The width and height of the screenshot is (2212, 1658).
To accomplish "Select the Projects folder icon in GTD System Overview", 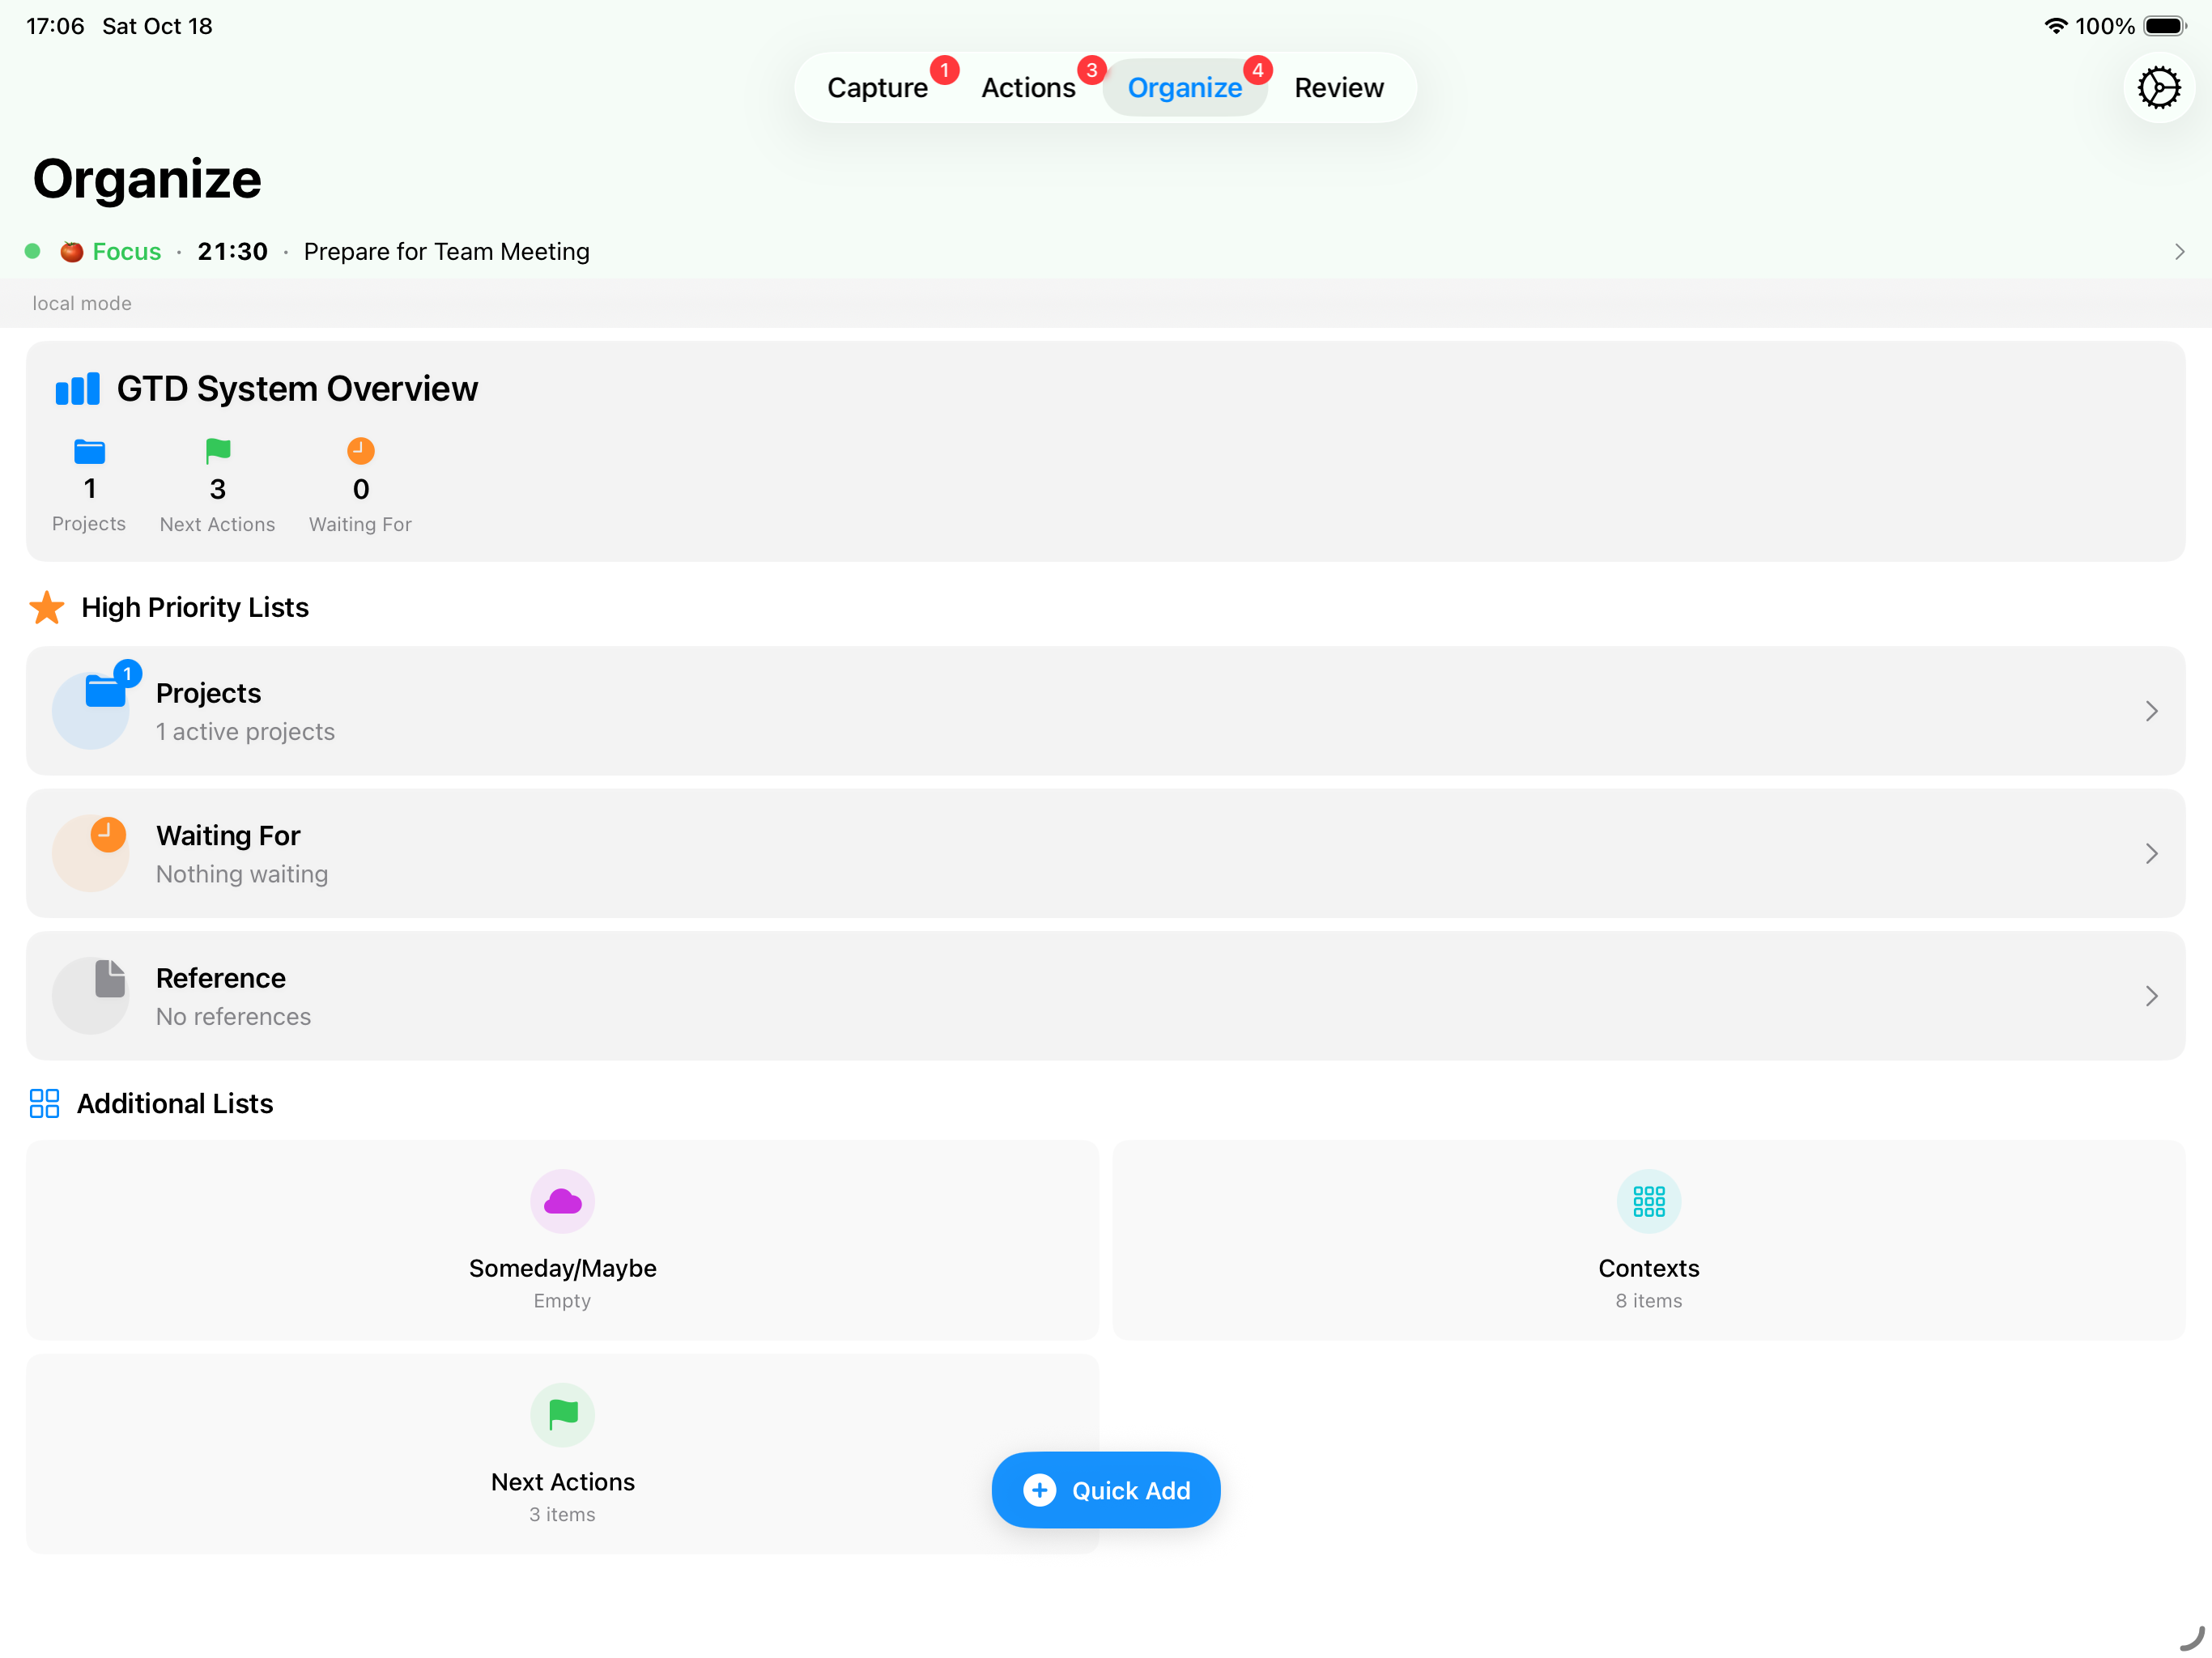I will tap(89, 452).
